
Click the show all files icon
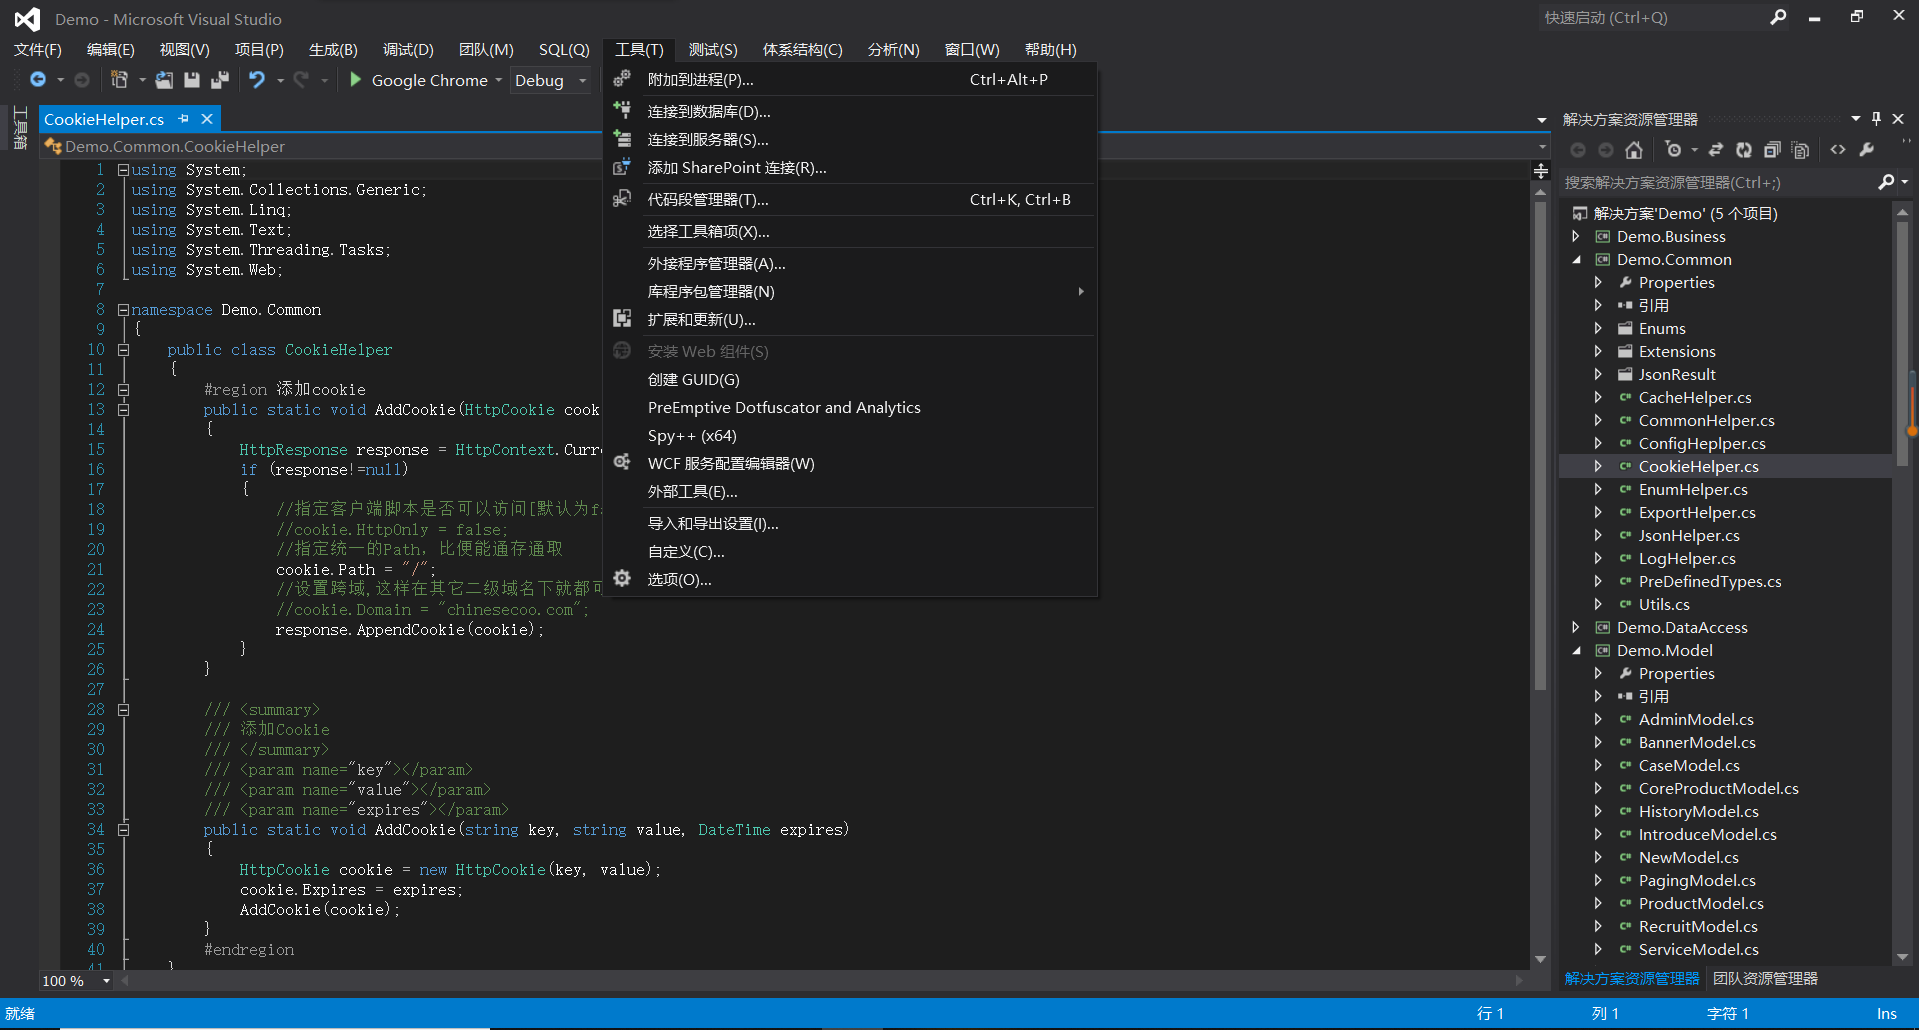[1800, 150]
